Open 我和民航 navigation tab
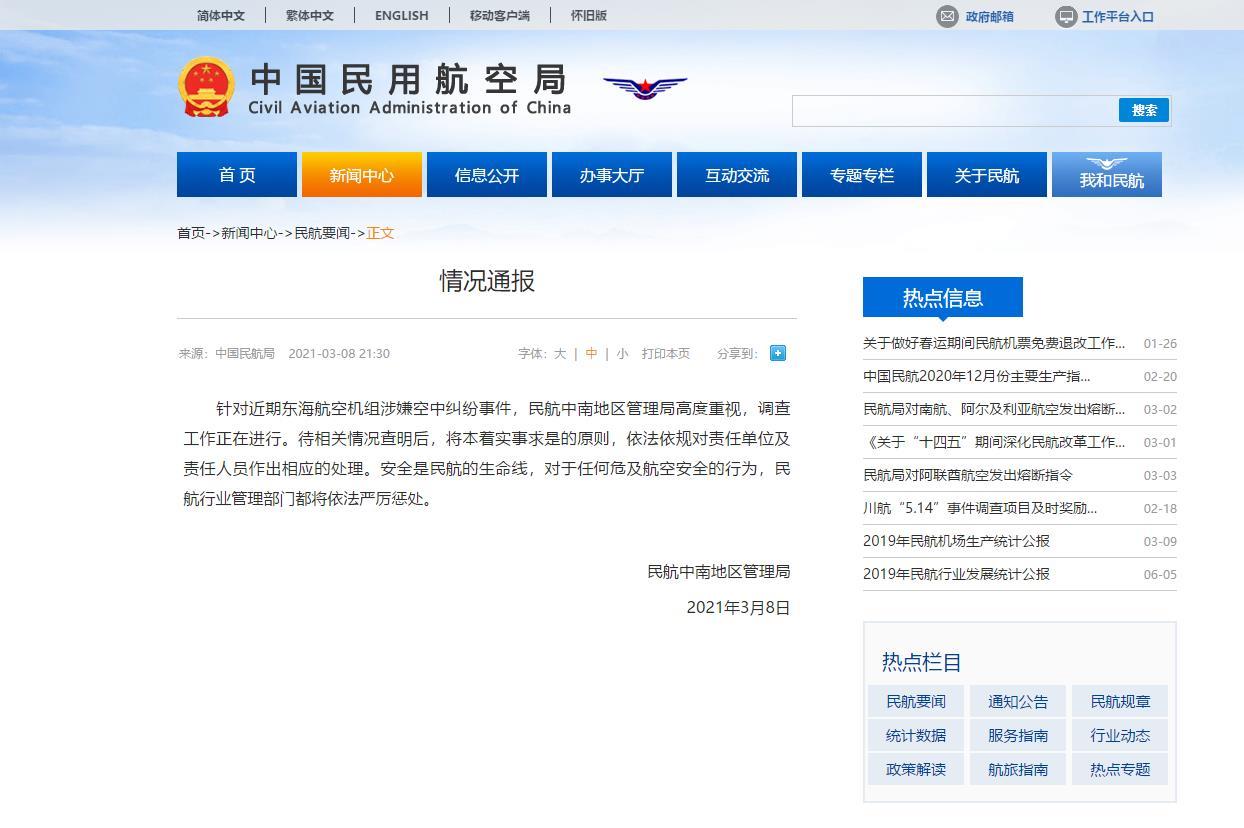Image resolution: width=1244 pixels, height=828 pixels. [x=1107, y=175]
